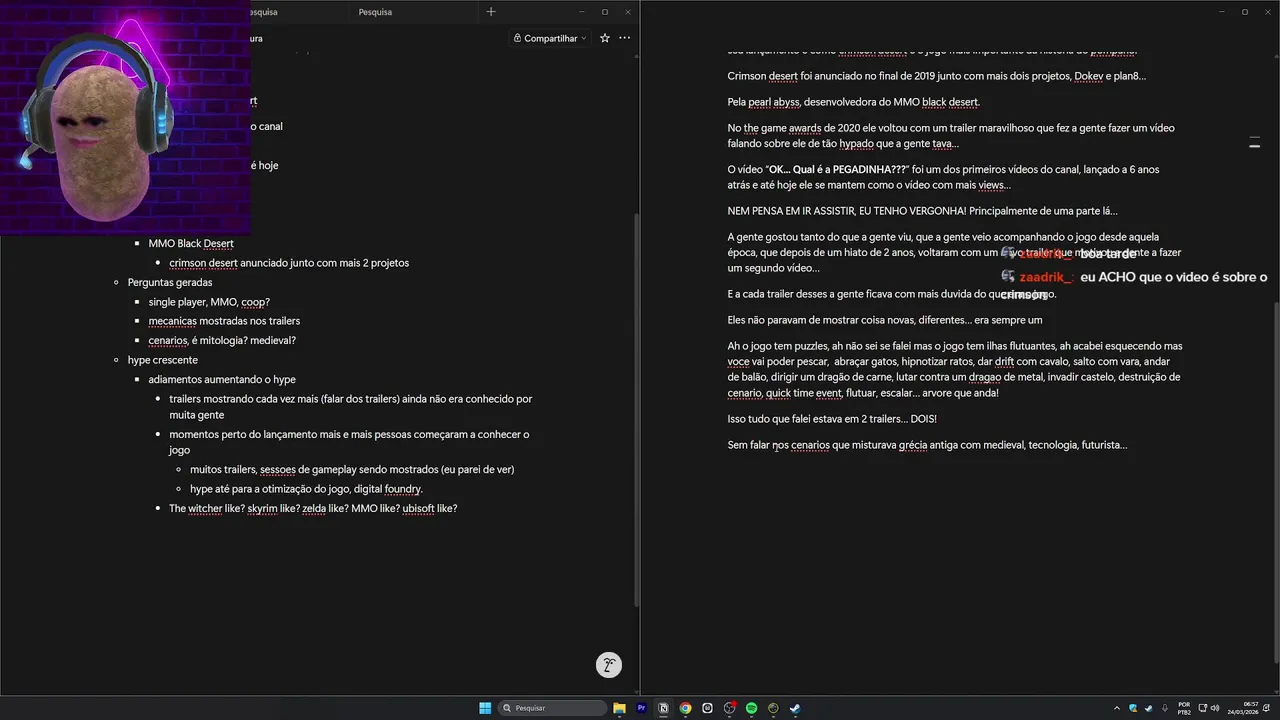Click "Pela pearl abyss, desenvolvedora do MMO black desert."
1280x720 pixels.
tap(853, 102)
